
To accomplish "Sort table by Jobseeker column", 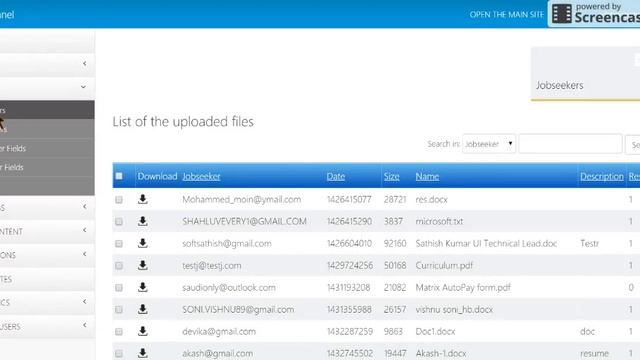I will pos(201,176).
